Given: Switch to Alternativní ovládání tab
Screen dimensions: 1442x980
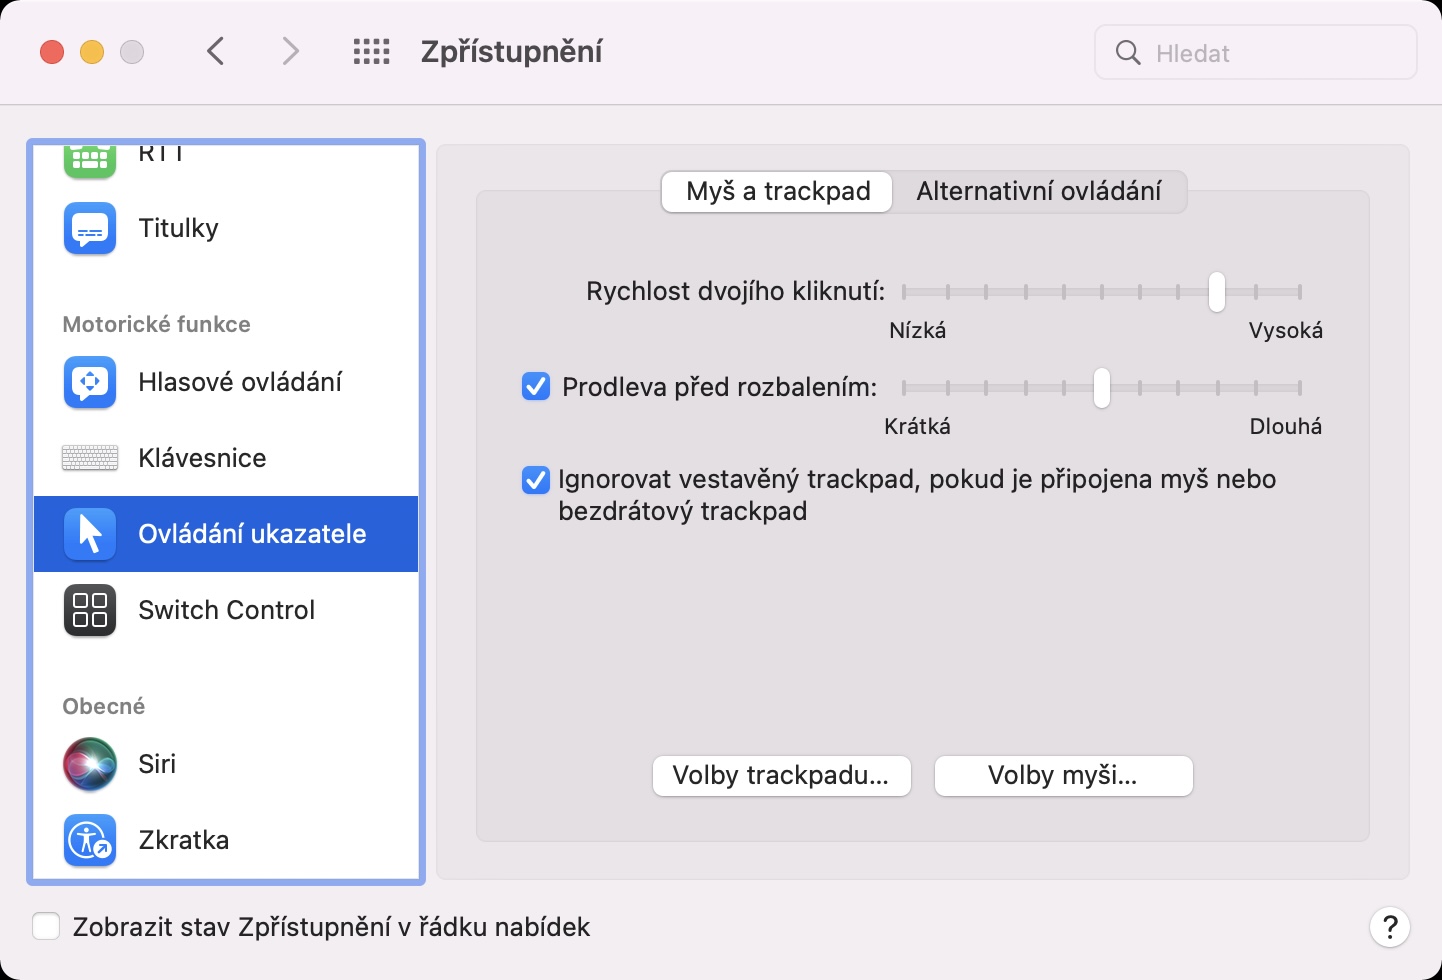Looking at the screenshot, I should 1038,191.
